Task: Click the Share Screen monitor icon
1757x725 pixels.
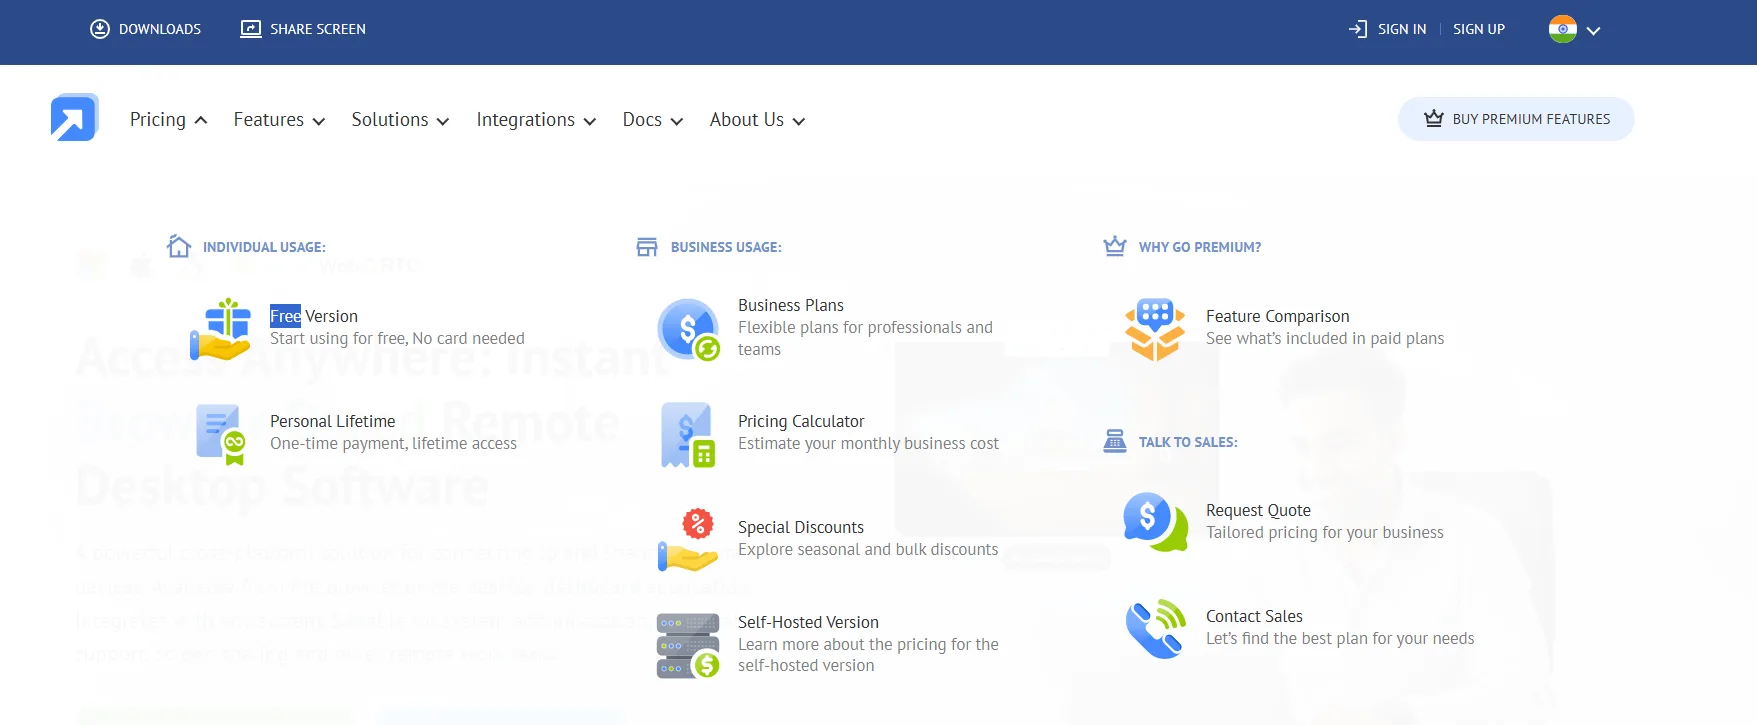Action: 251,29
